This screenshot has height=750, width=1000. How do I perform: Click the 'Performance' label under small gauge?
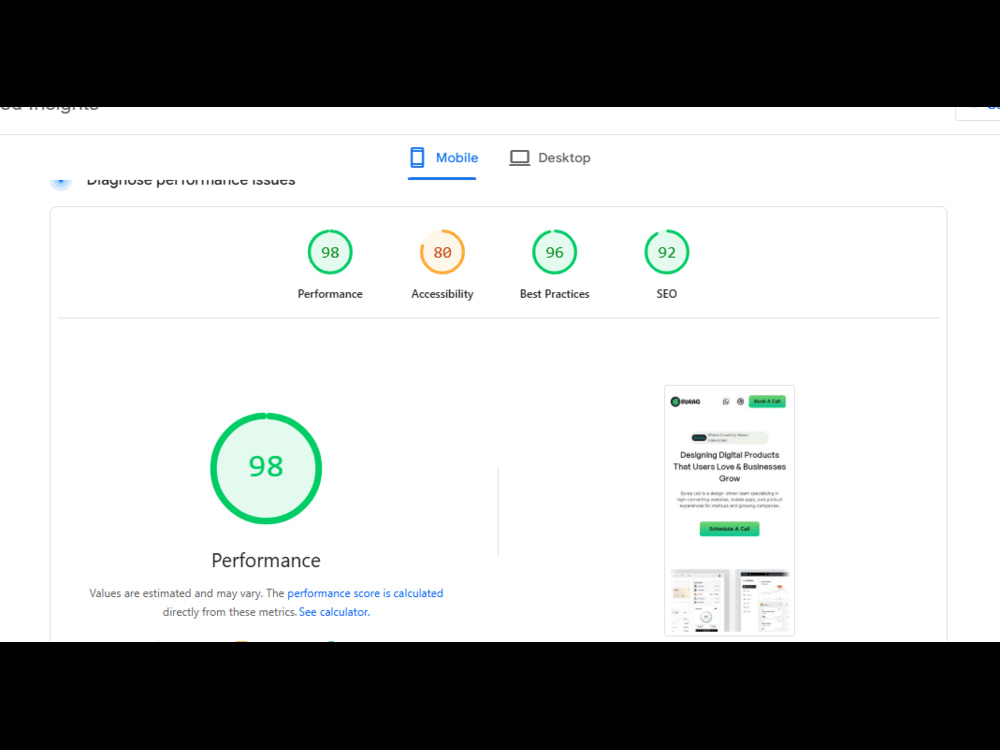(330, 294)
